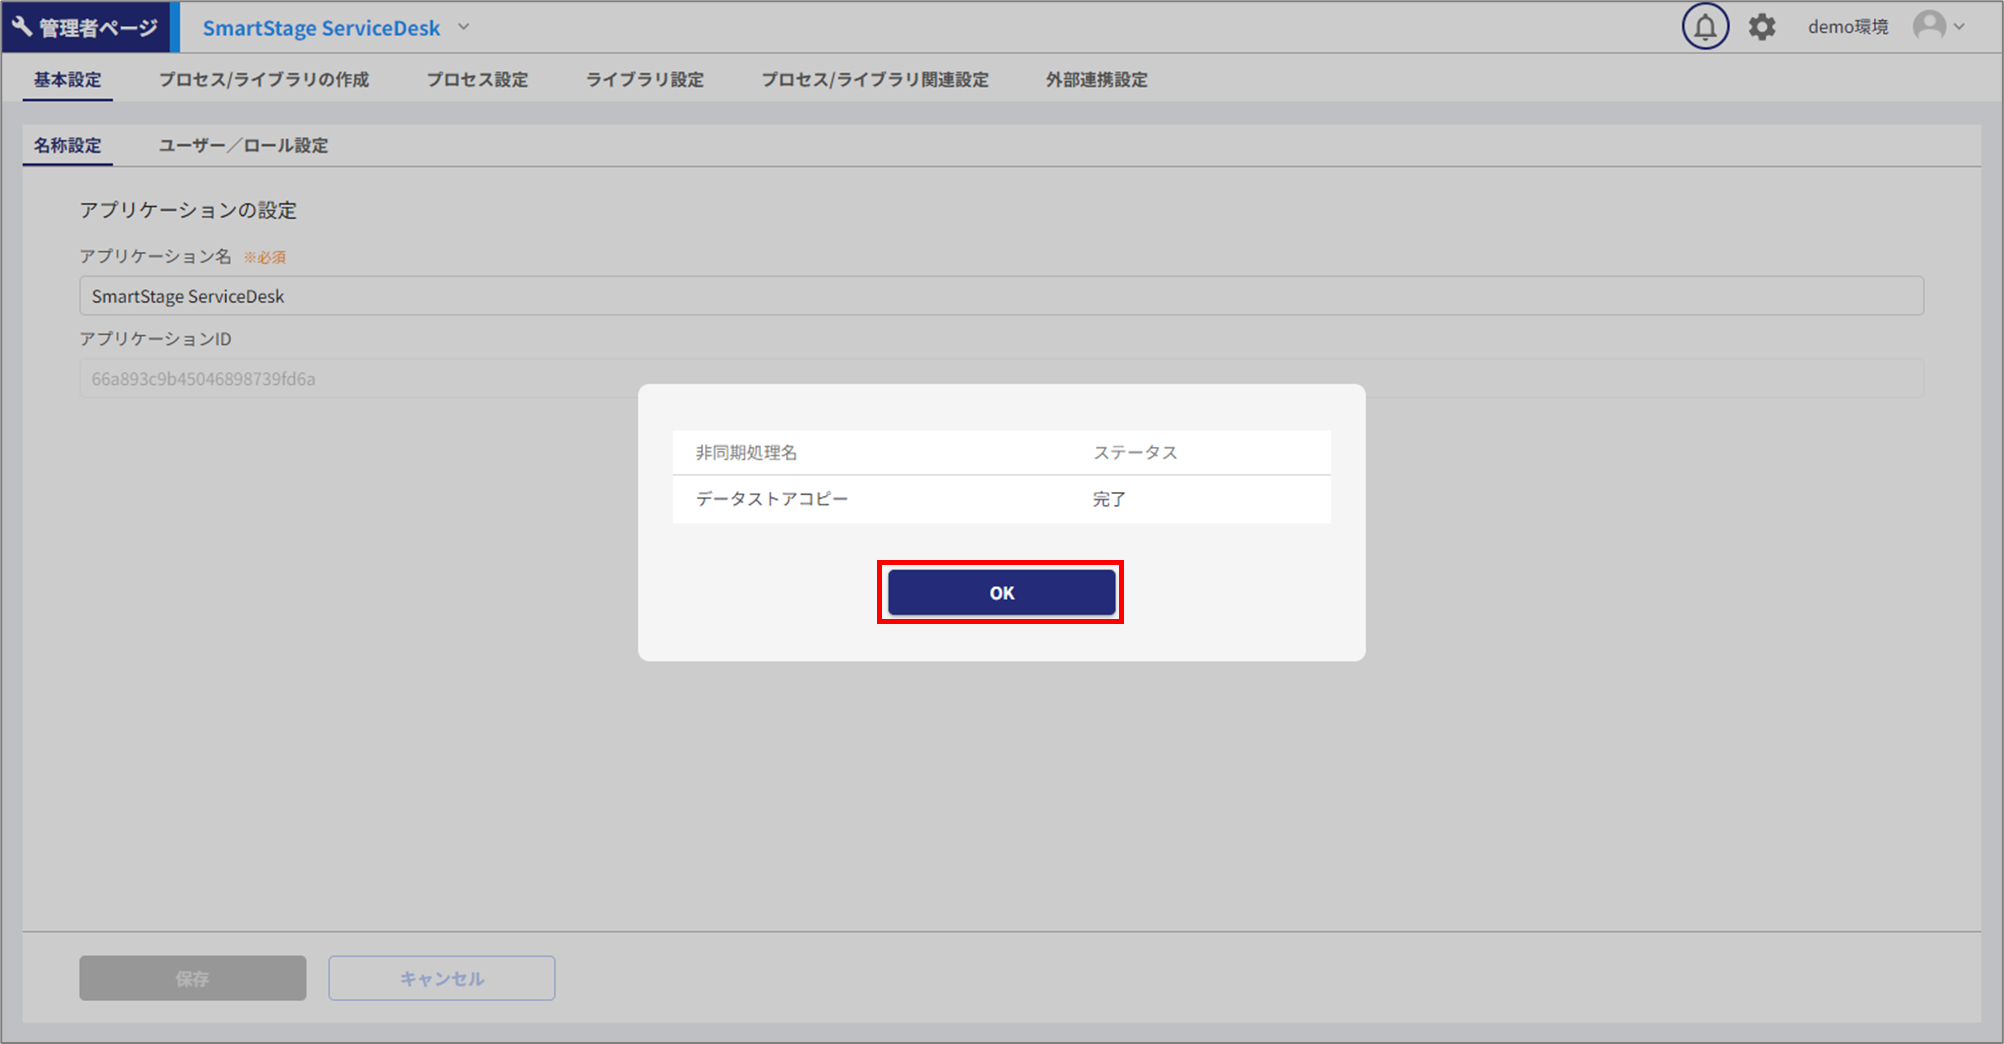Click the アプリケーション名 input field
The image size is (2004, 1044).
[x=1001, y=296]
